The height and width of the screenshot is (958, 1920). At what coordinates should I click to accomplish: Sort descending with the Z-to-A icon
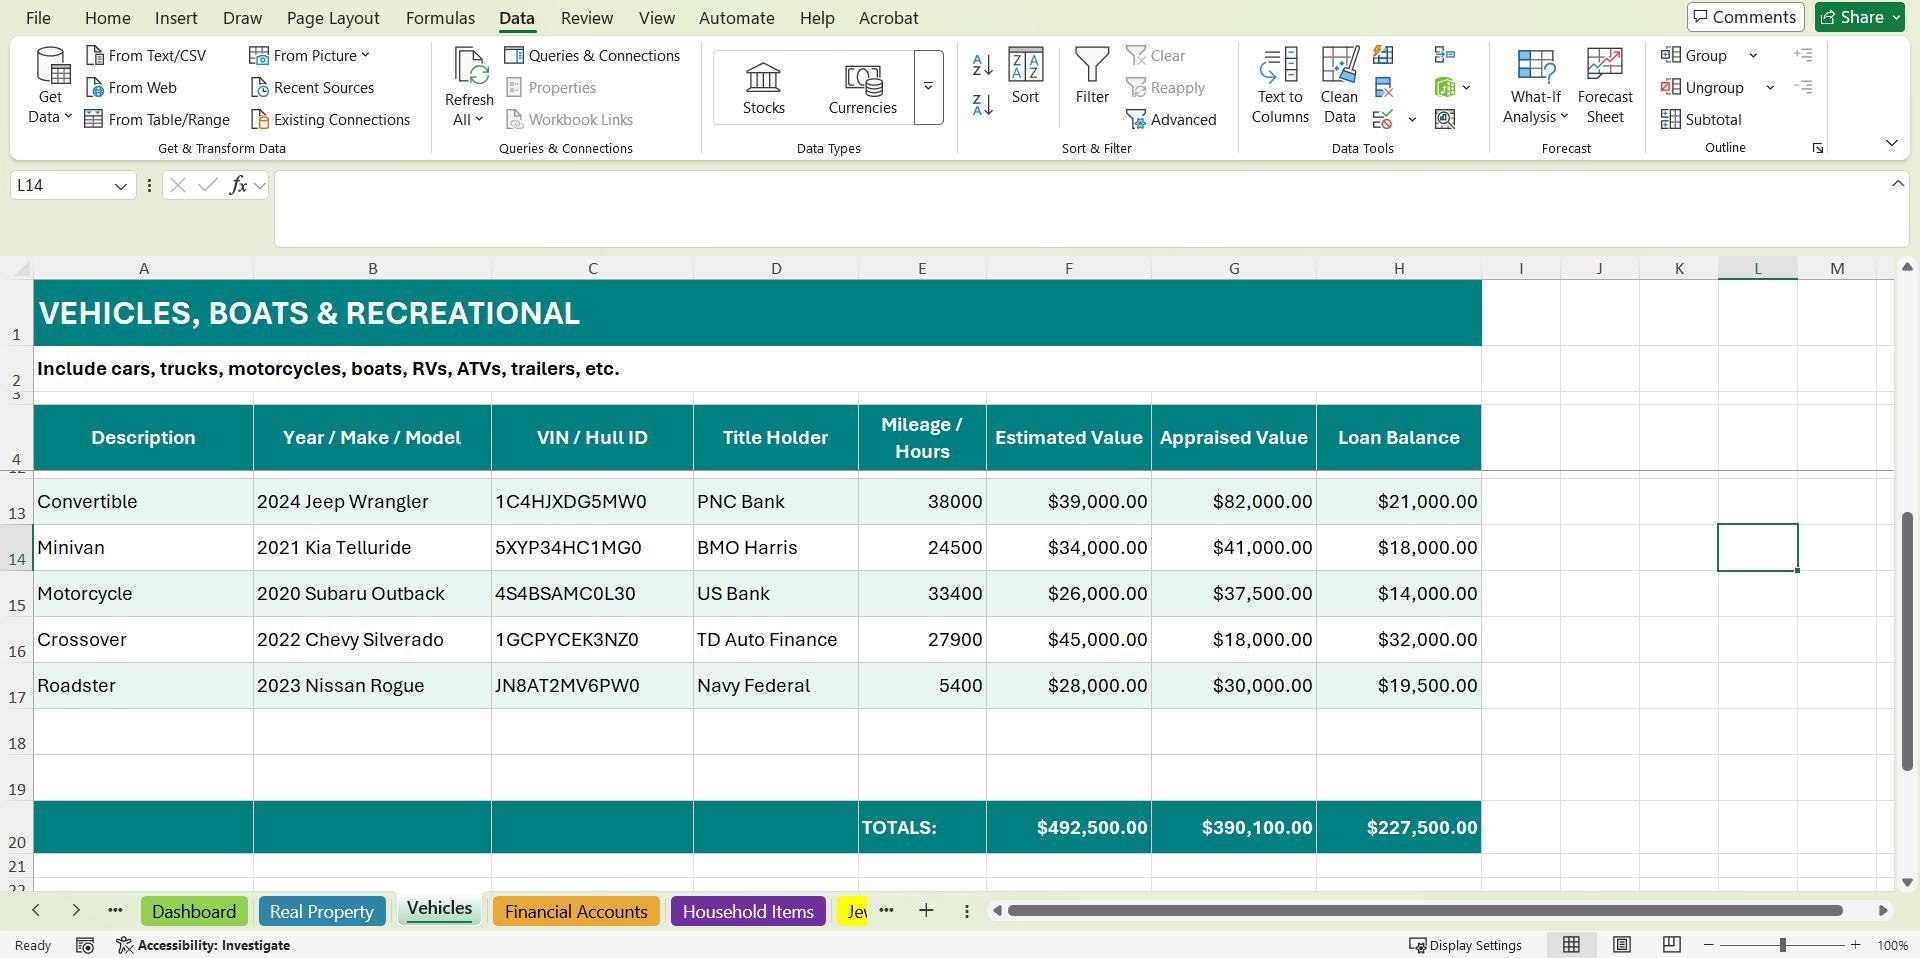pyautogui.click(x=982, y=104)
